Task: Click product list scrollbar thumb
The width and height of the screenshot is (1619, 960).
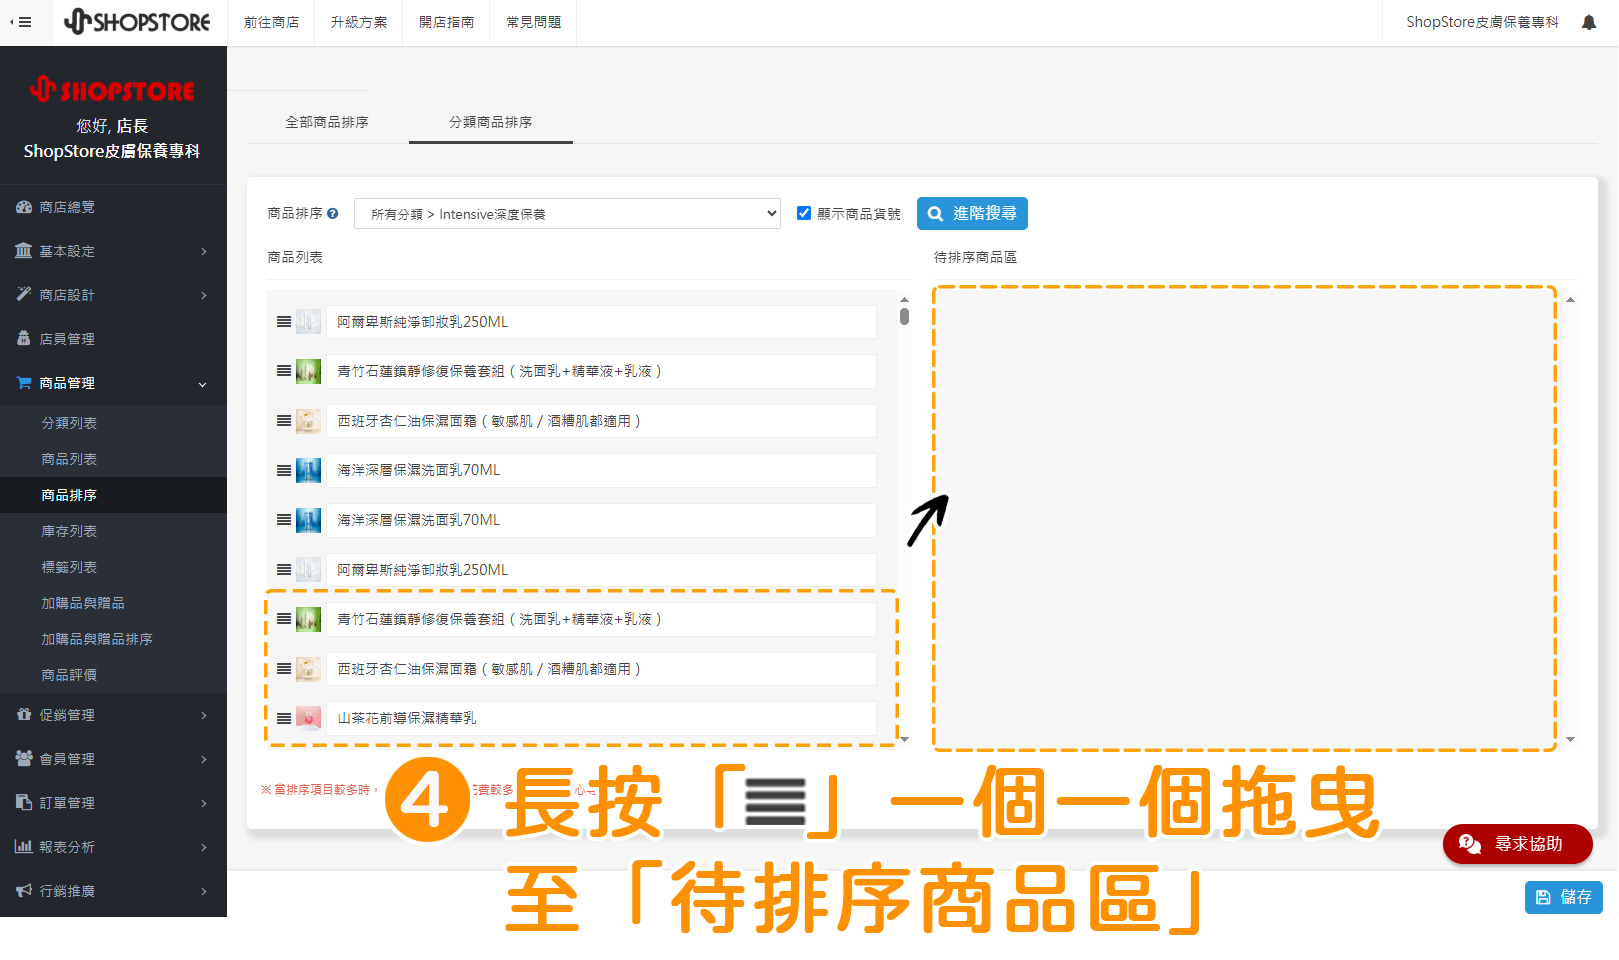Action: click(x=904, y=316)
